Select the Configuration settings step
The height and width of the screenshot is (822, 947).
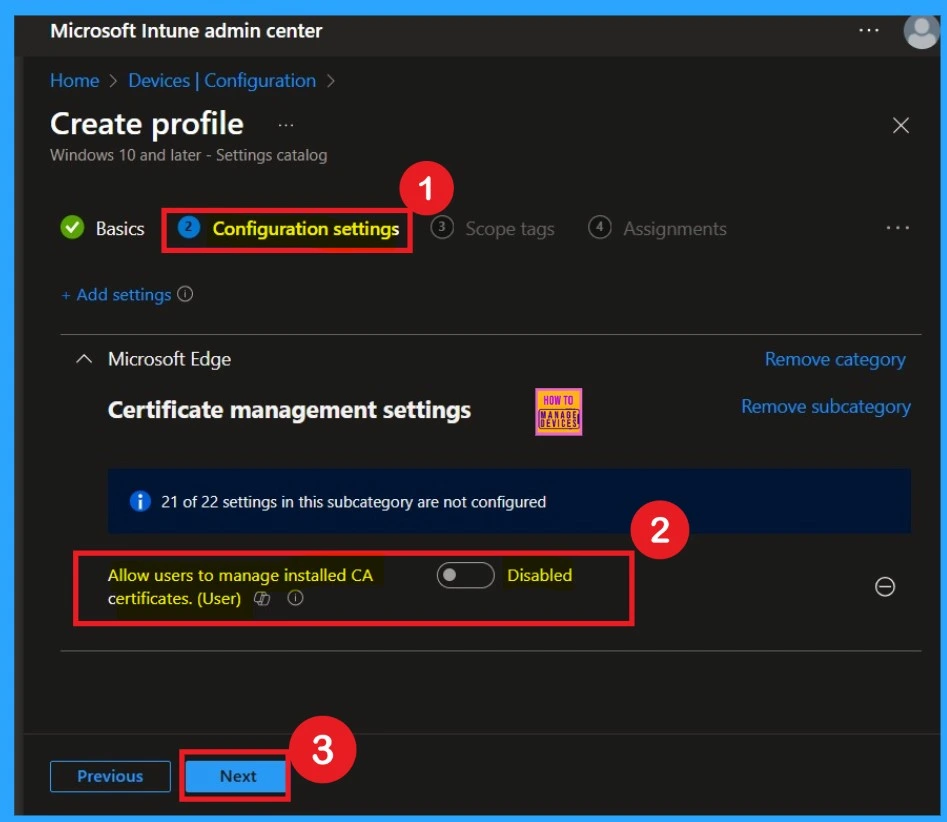pyautogui.click(x=288, y=229)
